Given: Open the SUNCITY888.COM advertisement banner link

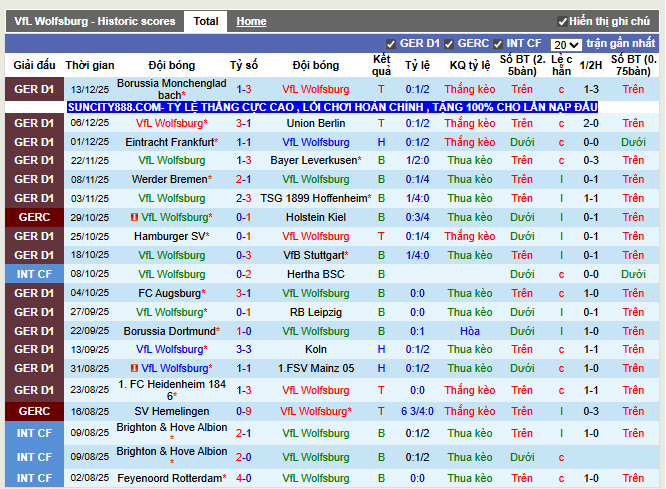Looking at the screenshot, I should coord(333,107).
